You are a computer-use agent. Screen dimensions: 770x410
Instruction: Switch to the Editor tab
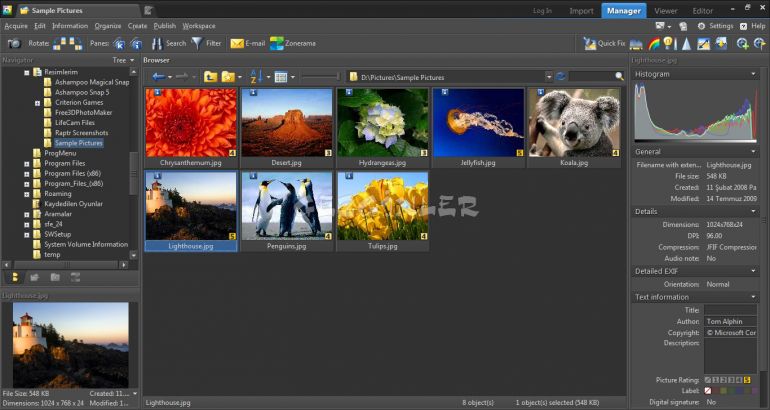703,11
